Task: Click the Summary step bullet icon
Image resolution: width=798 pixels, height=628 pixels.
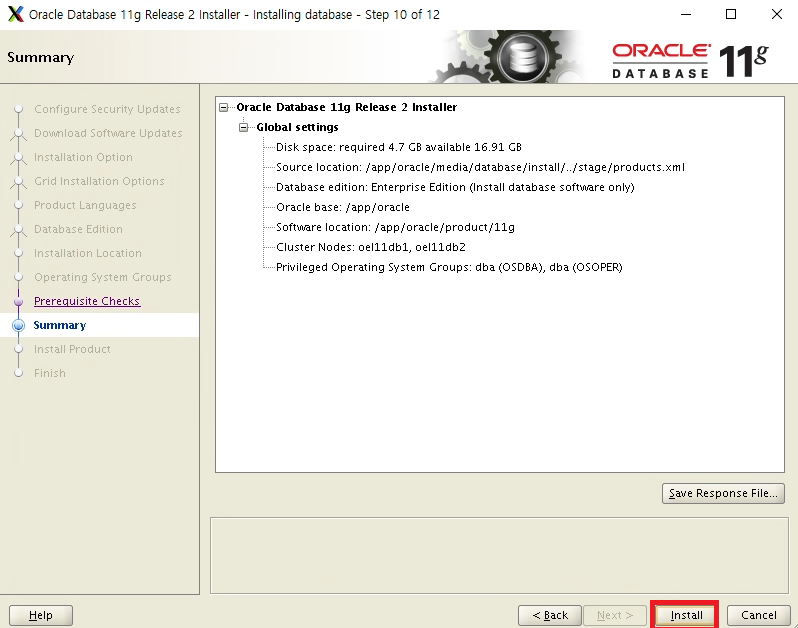Action: click(x=18, y=325)
